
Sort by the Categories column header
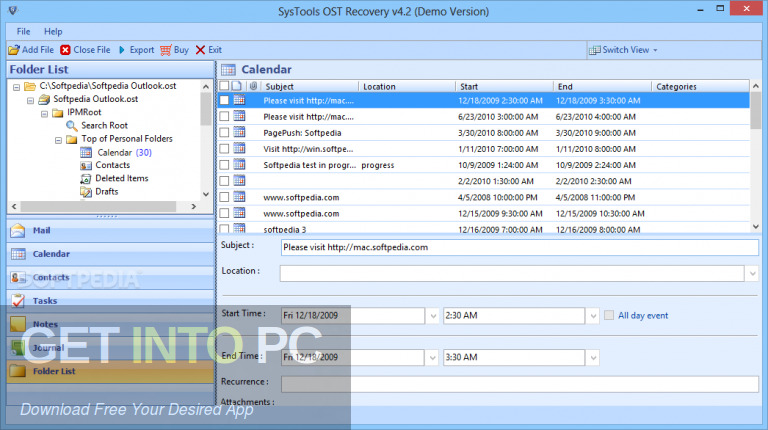point(700,86)
